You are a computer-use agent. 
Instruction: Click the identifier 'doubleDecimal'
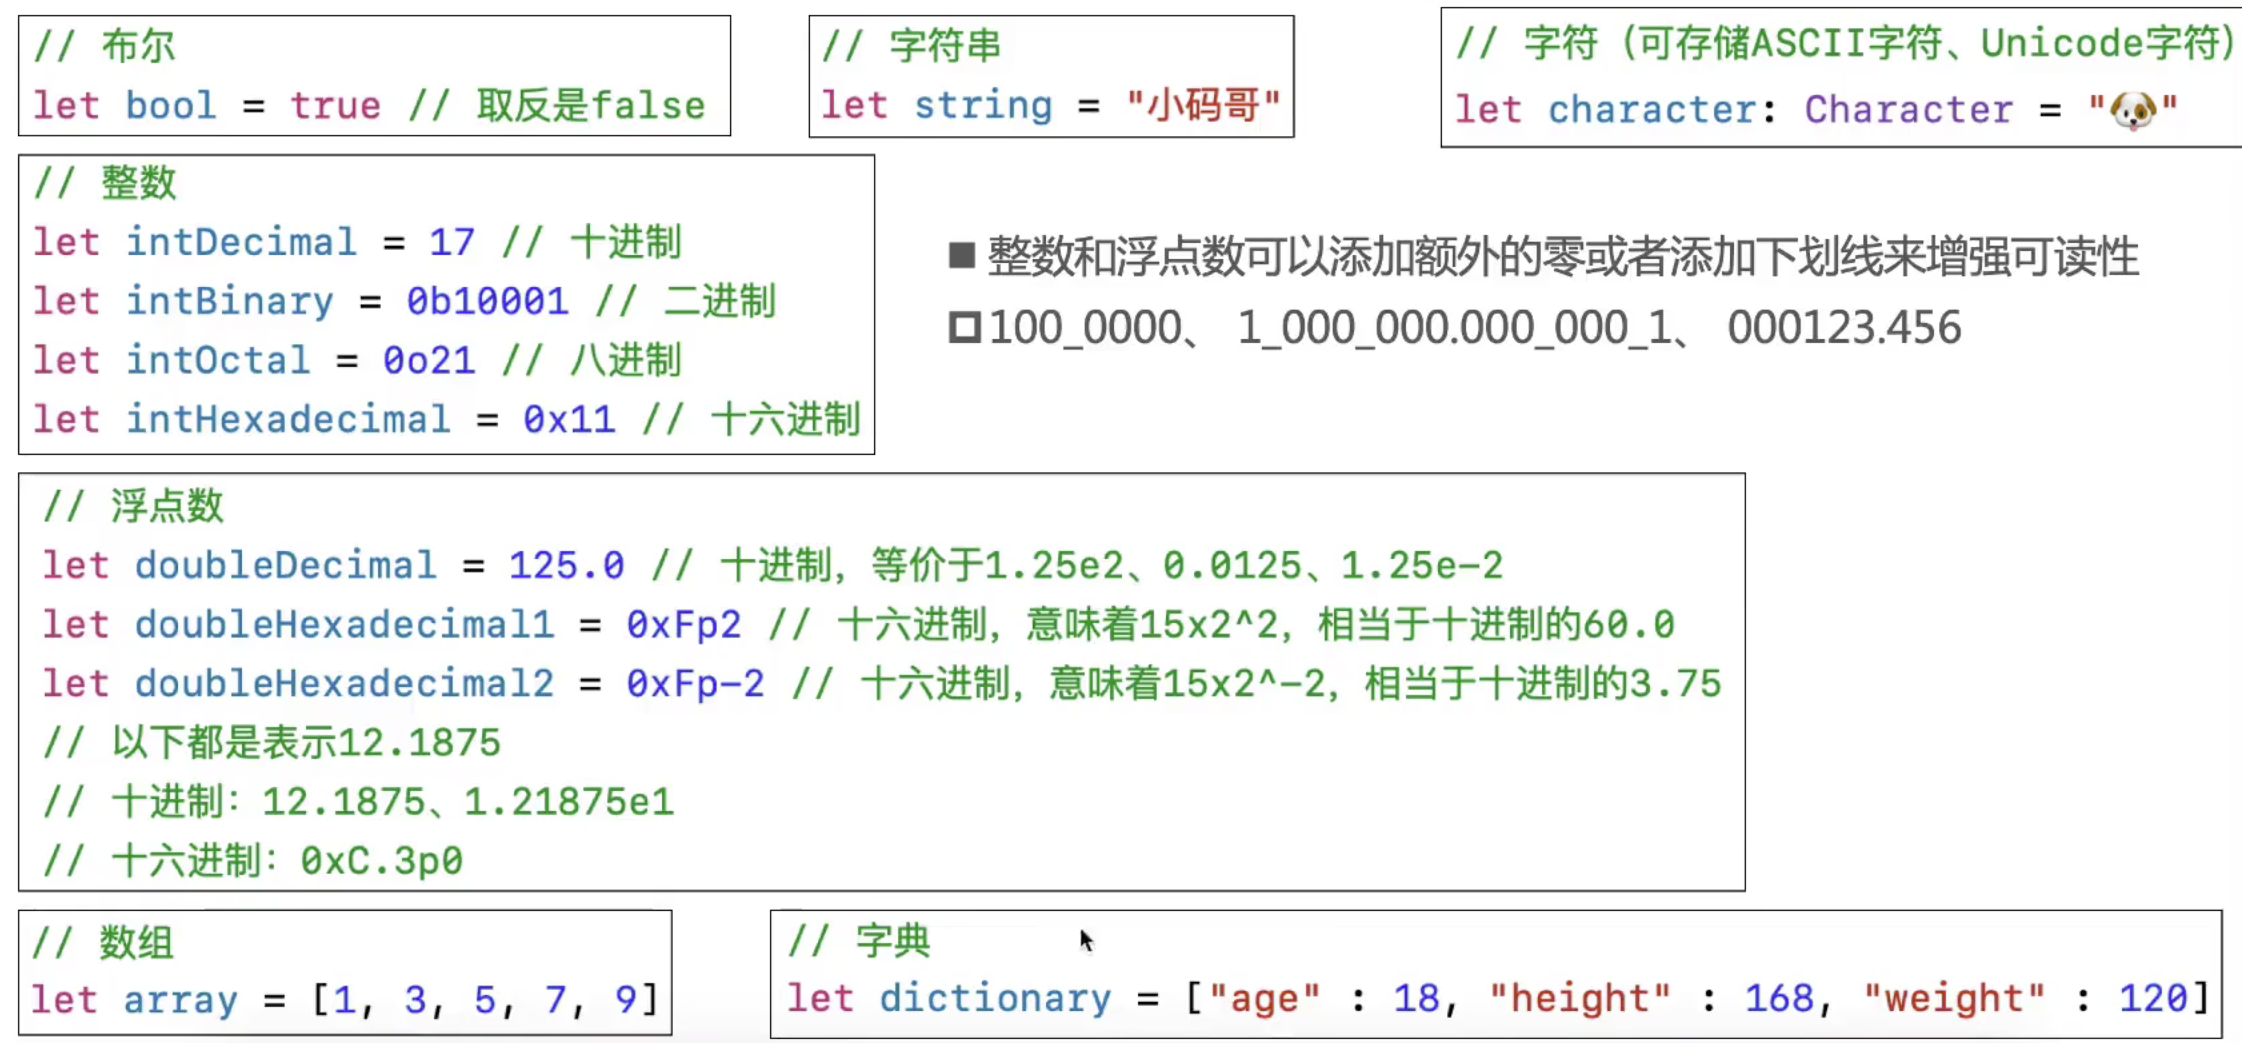(286, 565)
